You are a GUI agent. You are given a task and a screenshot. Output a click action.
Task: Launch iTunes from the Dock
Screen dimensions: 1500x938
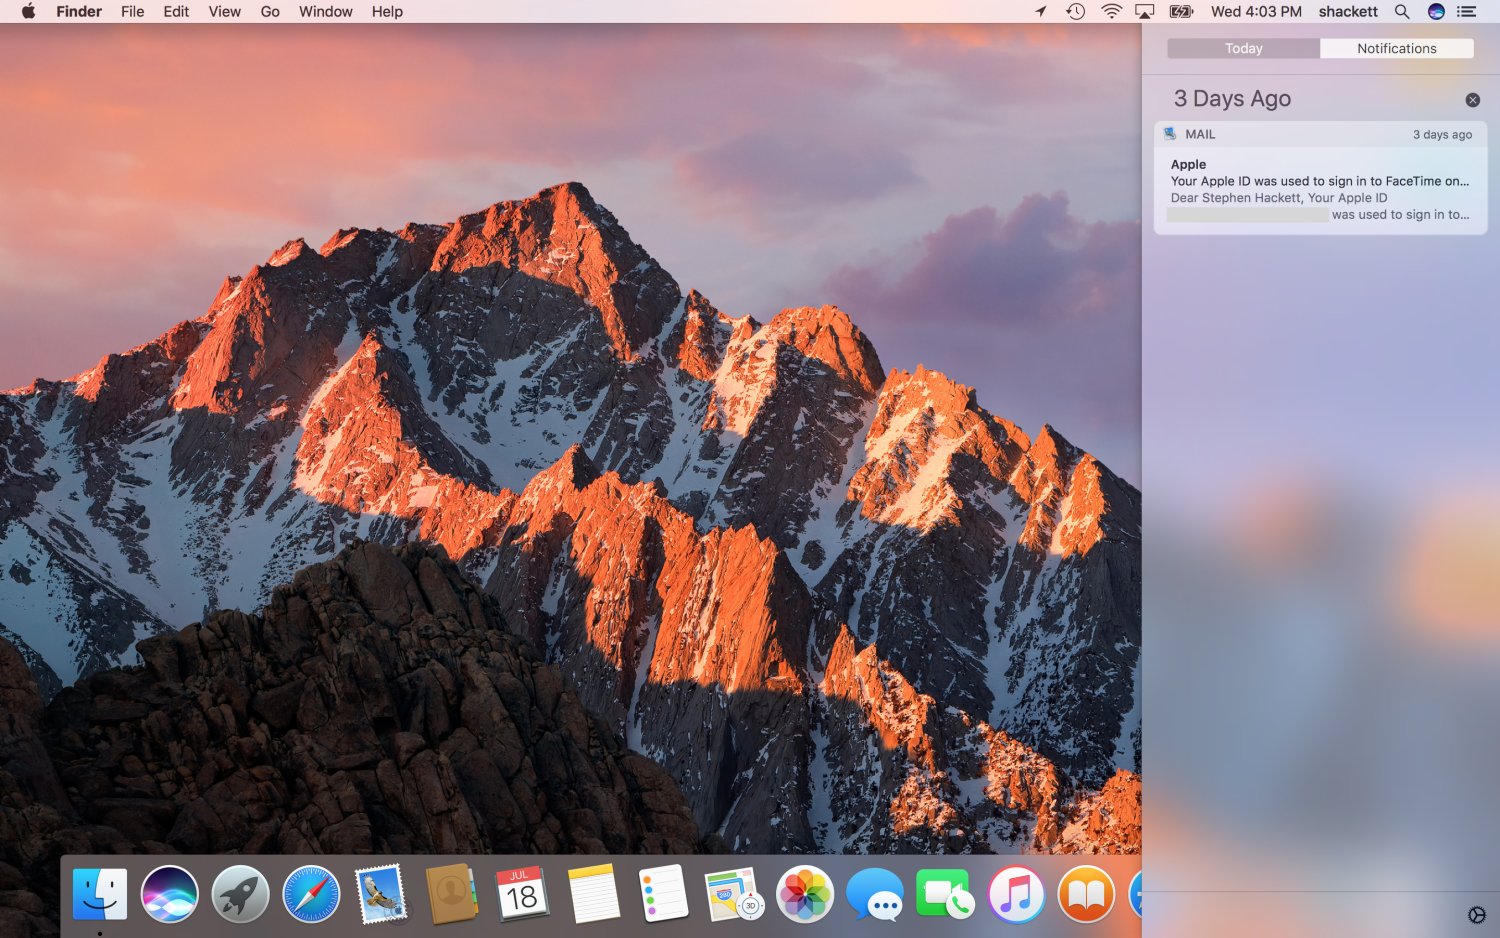point(1016,893)
